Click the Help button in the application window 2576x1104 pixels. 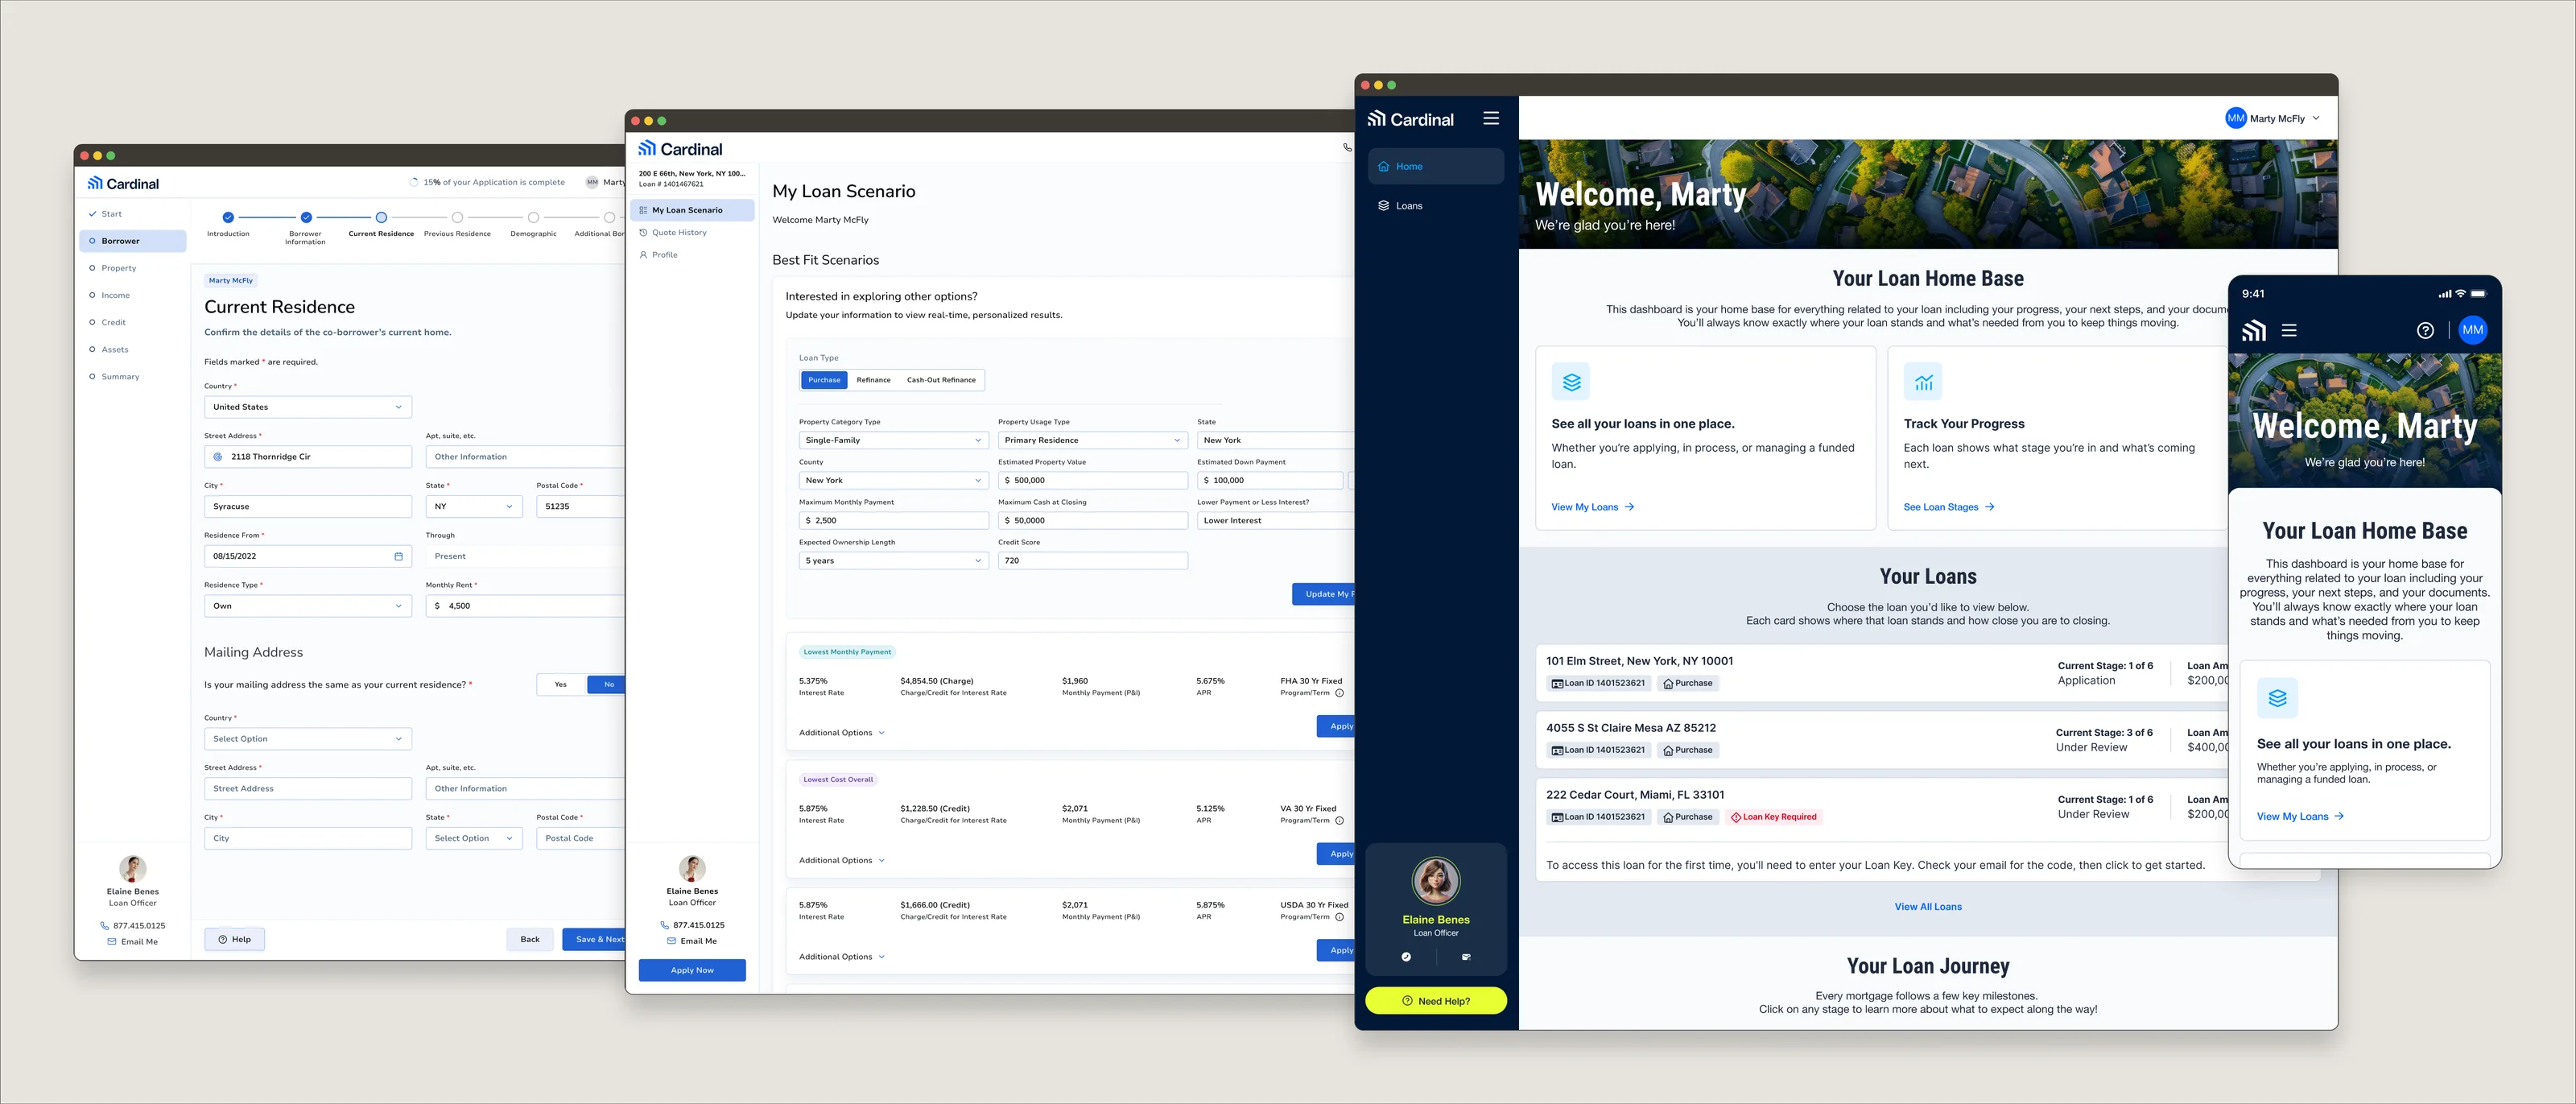tap(235, 940)
